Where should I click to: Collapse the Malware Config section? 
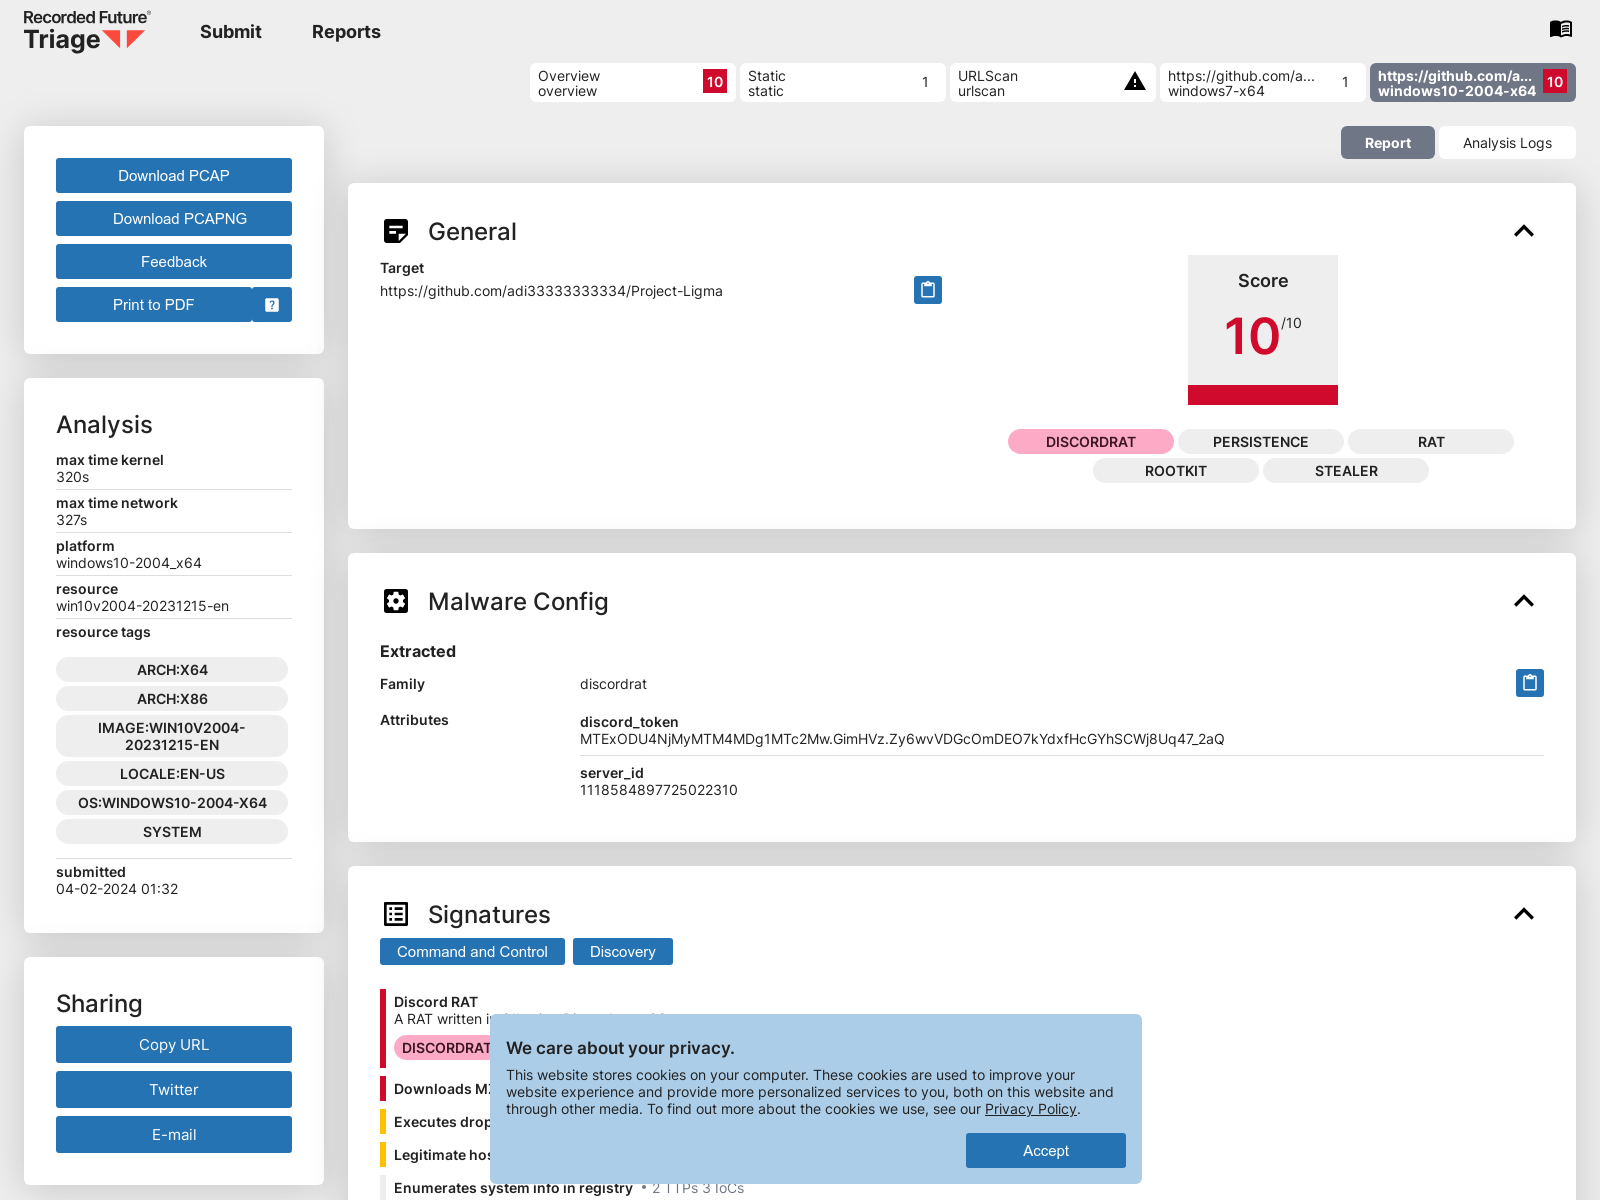pos(1524,601)
